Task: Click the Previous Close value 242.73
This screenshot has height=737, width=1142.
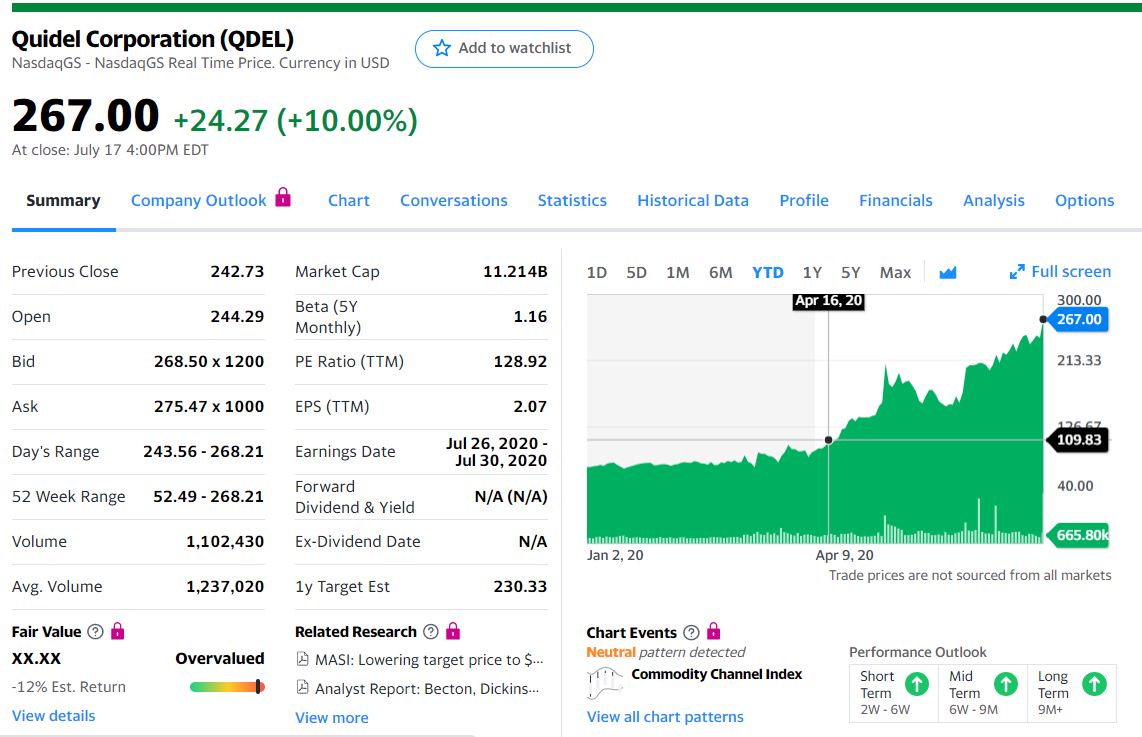Action: [237, 272]
